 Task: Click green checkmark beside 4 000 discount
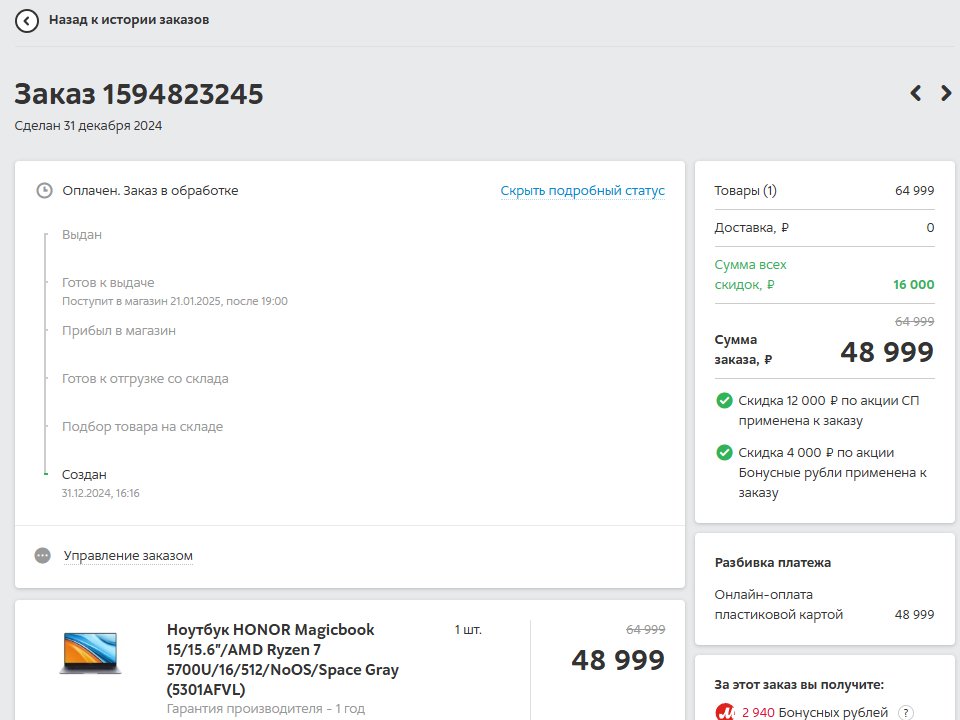tap(724, 452)
